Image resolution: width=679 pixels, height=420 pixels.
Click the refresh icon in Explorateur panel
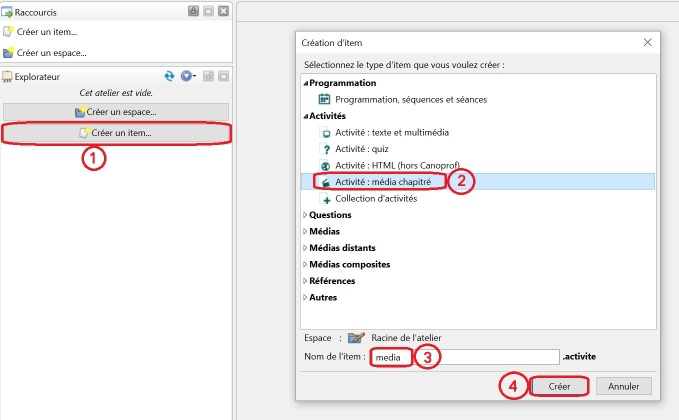click(170, 76)
